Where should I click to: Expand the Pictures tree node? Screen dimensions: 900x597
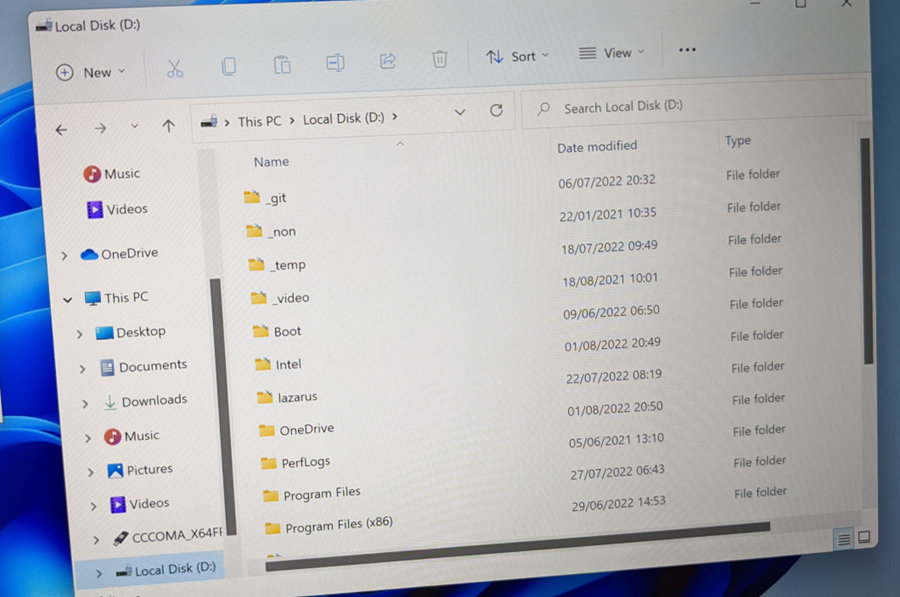tap(91, 472)
